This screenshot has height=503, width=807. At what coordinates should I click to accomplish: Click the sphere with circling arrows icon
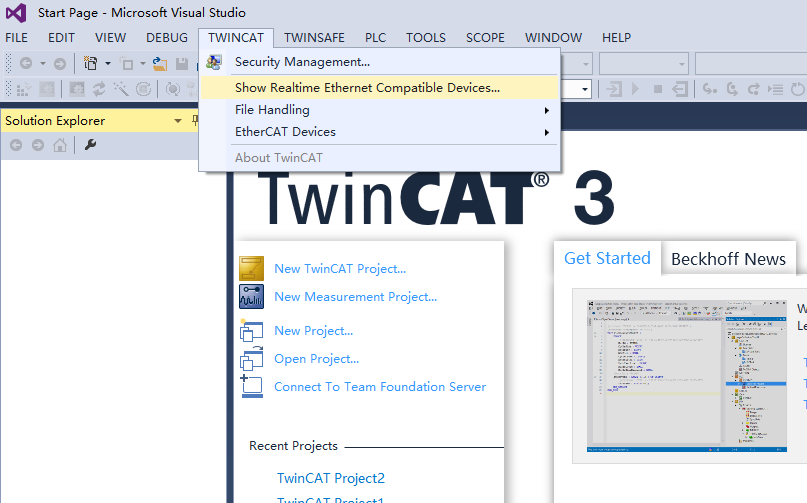point(173,90)
